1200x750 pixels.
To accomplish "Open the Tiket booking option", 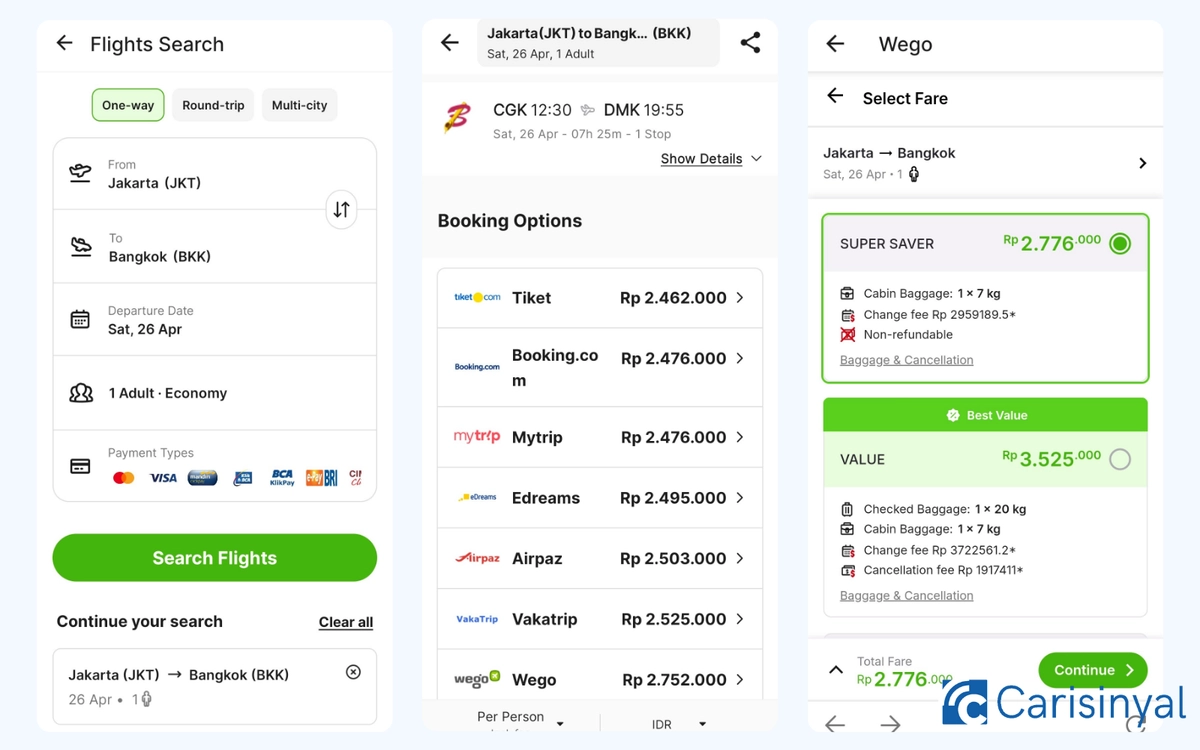I will pos(600,298).
